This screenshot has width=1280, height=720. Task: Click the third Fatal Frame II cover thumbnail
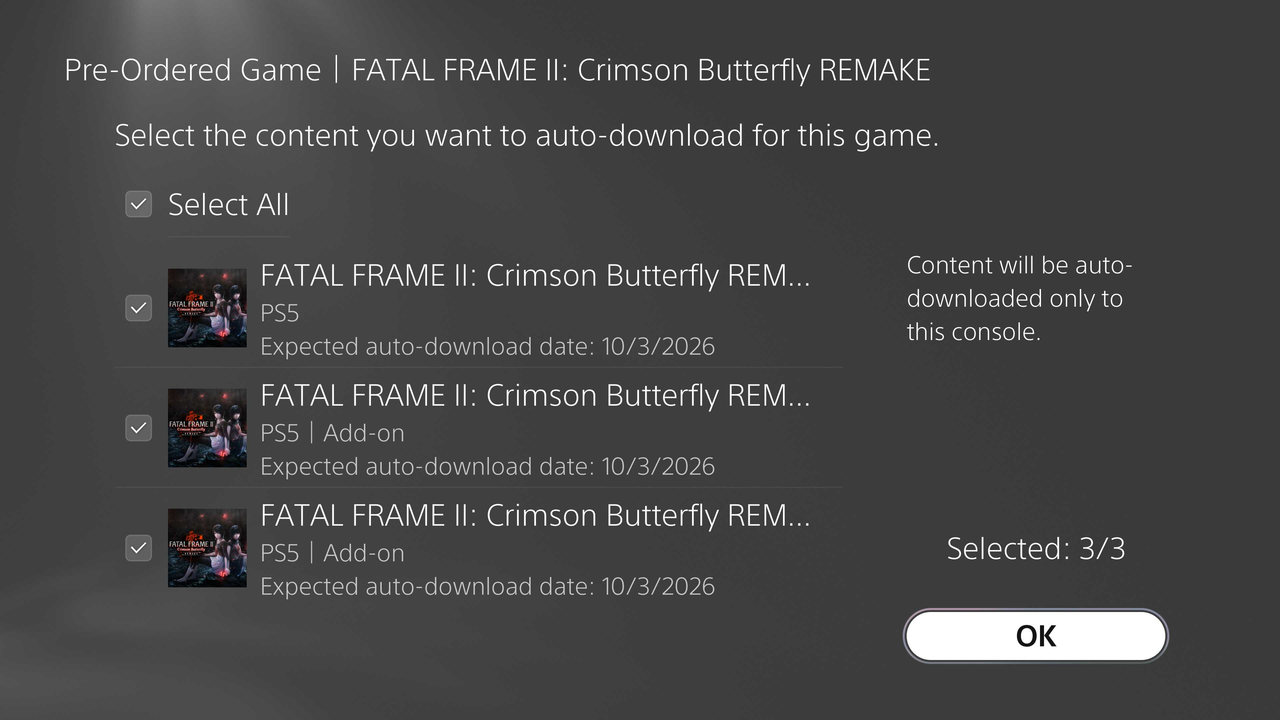click(207, 548)
